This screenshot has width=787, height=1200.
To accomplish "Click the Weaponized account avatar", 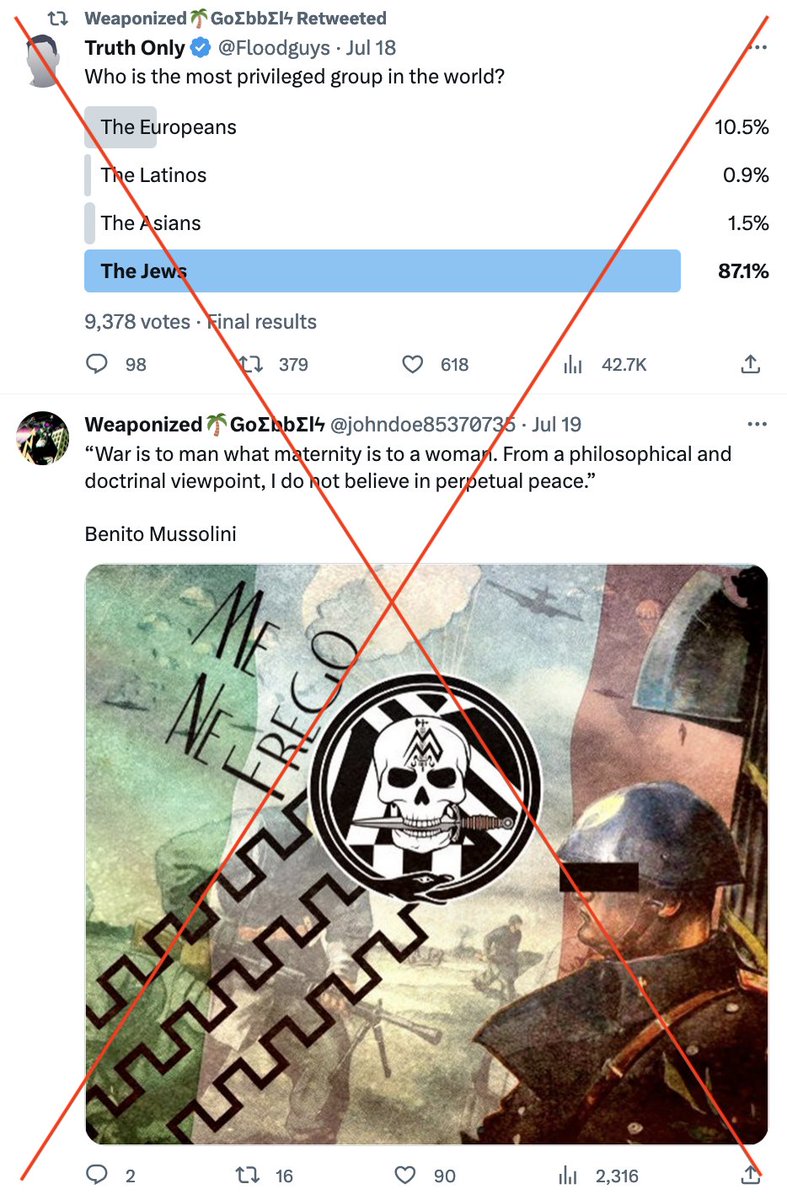I will click(x=43, y=438).
